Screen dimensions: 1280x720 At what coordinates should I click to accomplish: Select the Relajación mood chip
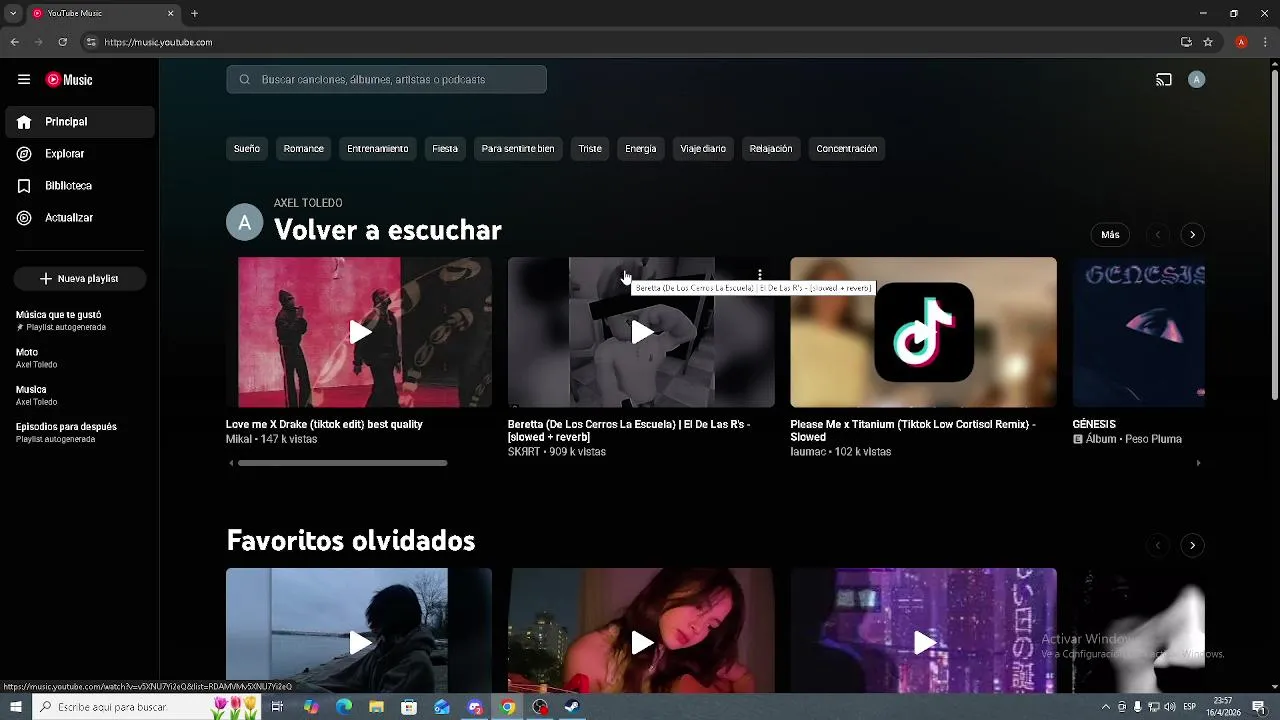point(771,149)
